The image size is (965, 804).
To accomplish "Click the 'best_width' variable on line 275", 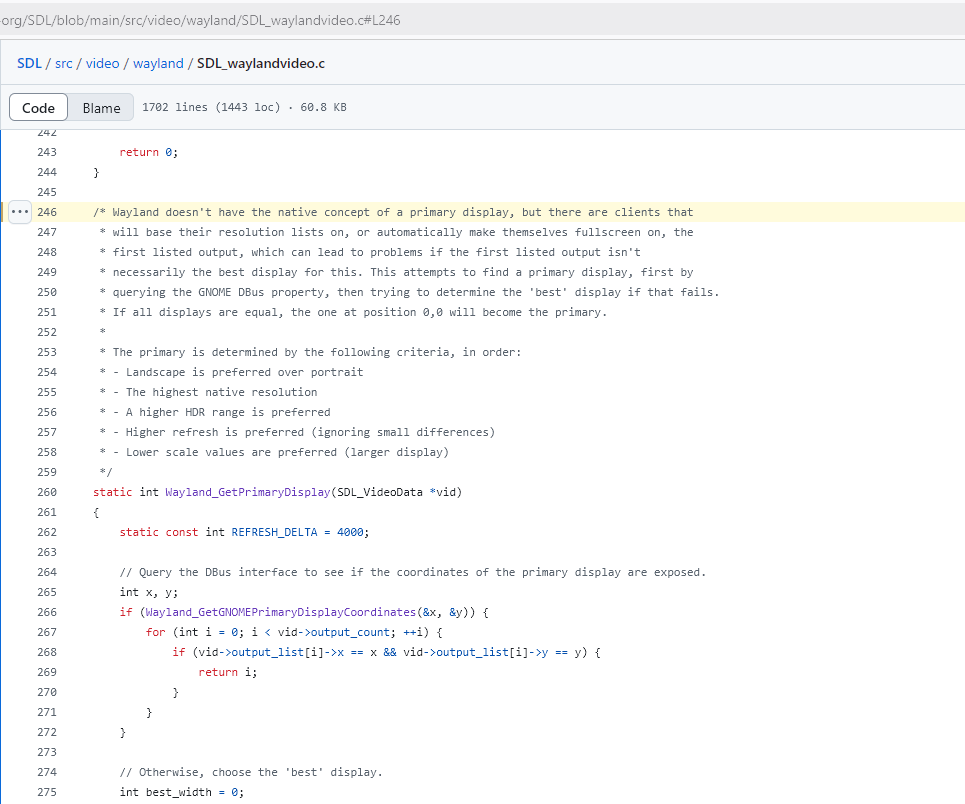I will pyautogui.click(x=178, y=792).
